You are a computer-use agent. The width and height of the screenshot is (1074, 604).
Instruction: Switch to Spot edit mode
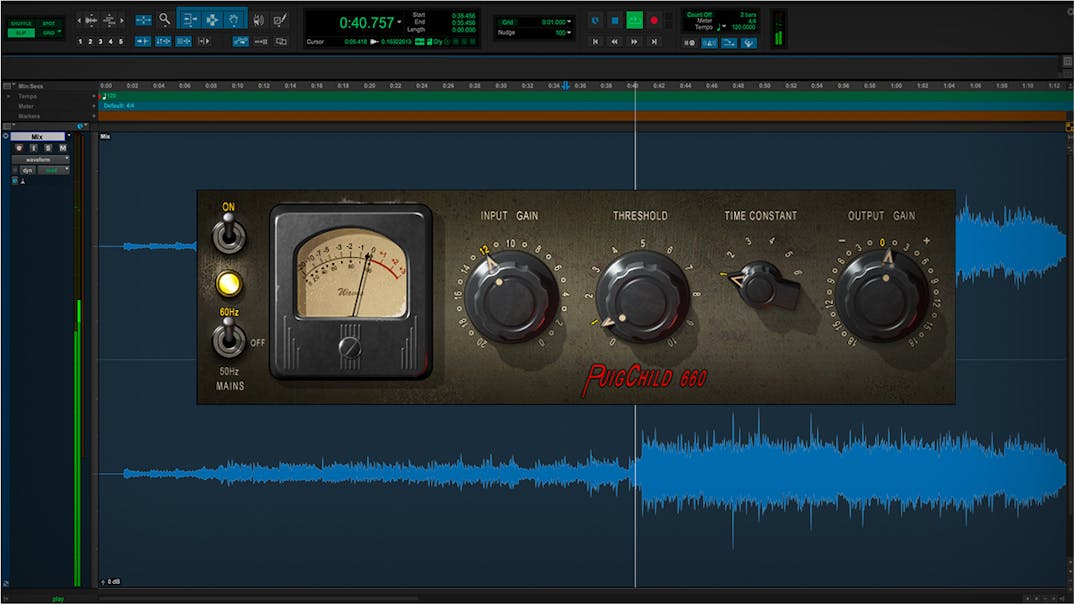[x=48, y=23]
